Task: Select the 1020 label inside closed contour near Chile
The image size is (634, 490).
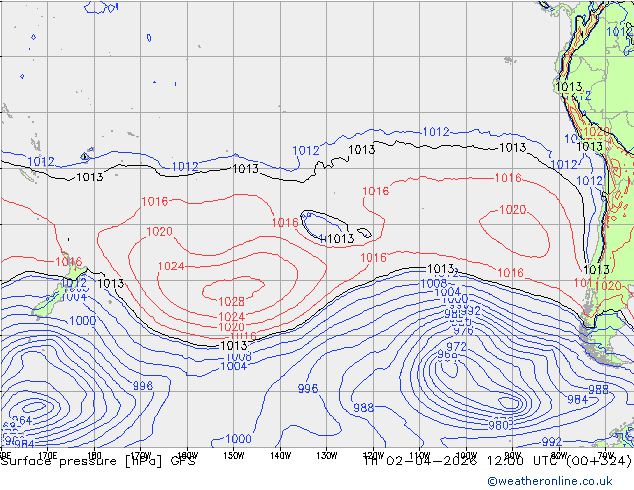Action: pos(512,209)
